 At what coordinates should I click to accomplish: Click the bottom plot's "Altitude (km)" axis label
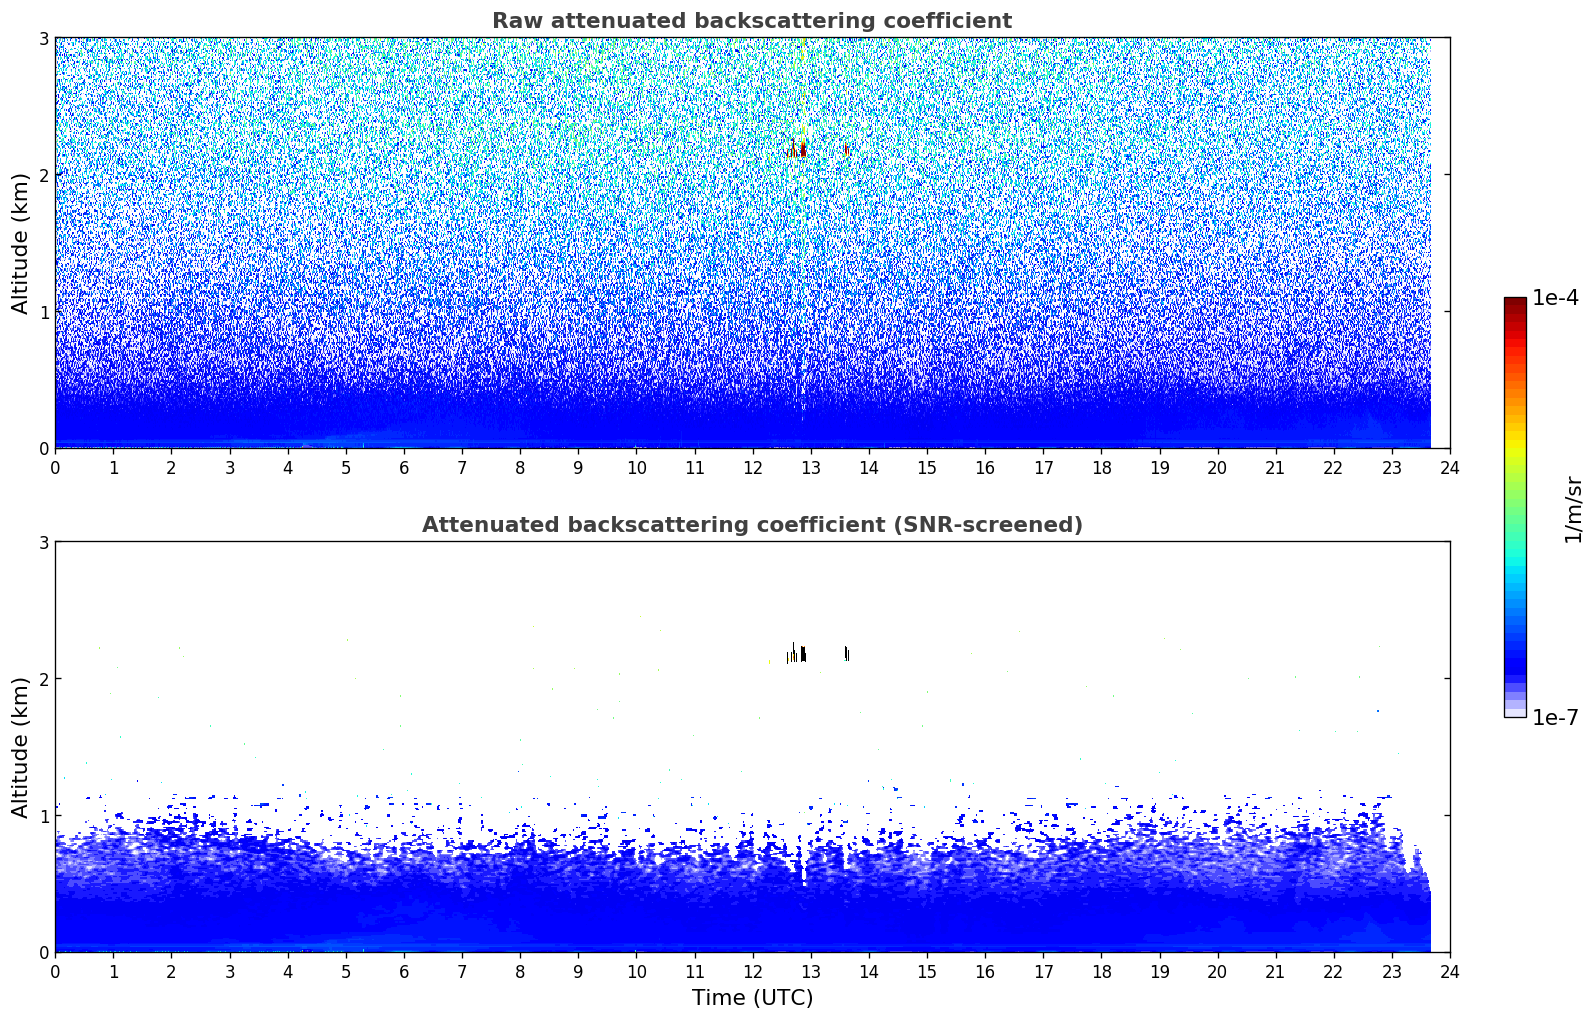point(20,747)
